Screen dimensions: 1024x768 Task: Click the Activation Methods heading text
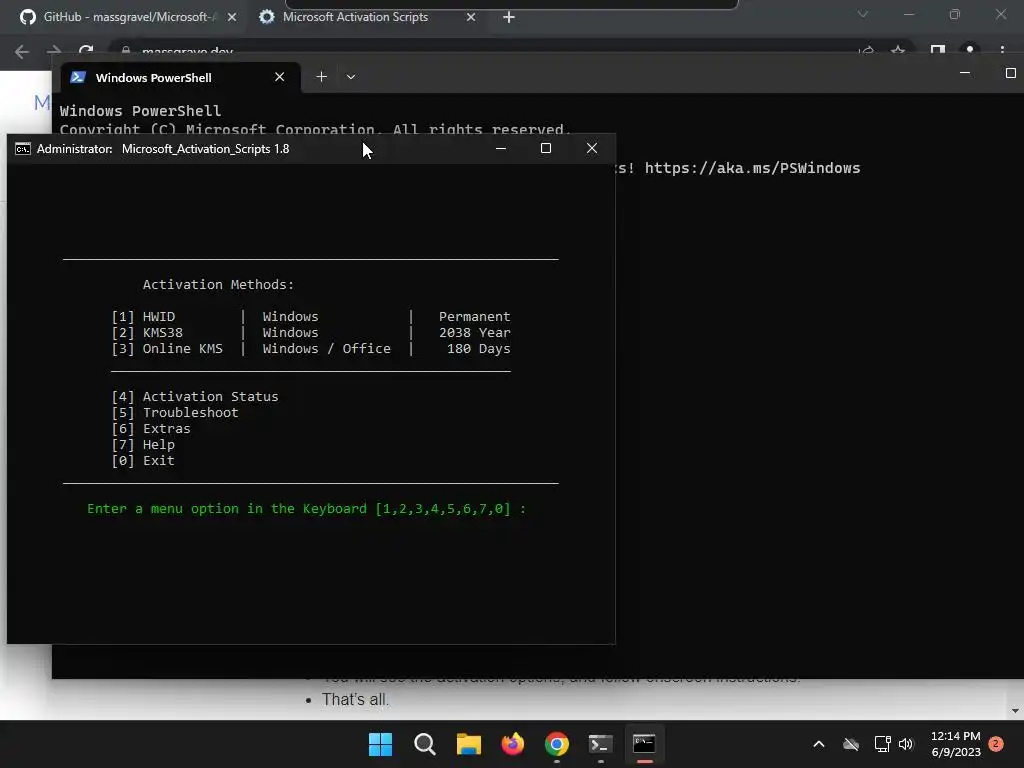pyautogui.click(x=218, y=285)
